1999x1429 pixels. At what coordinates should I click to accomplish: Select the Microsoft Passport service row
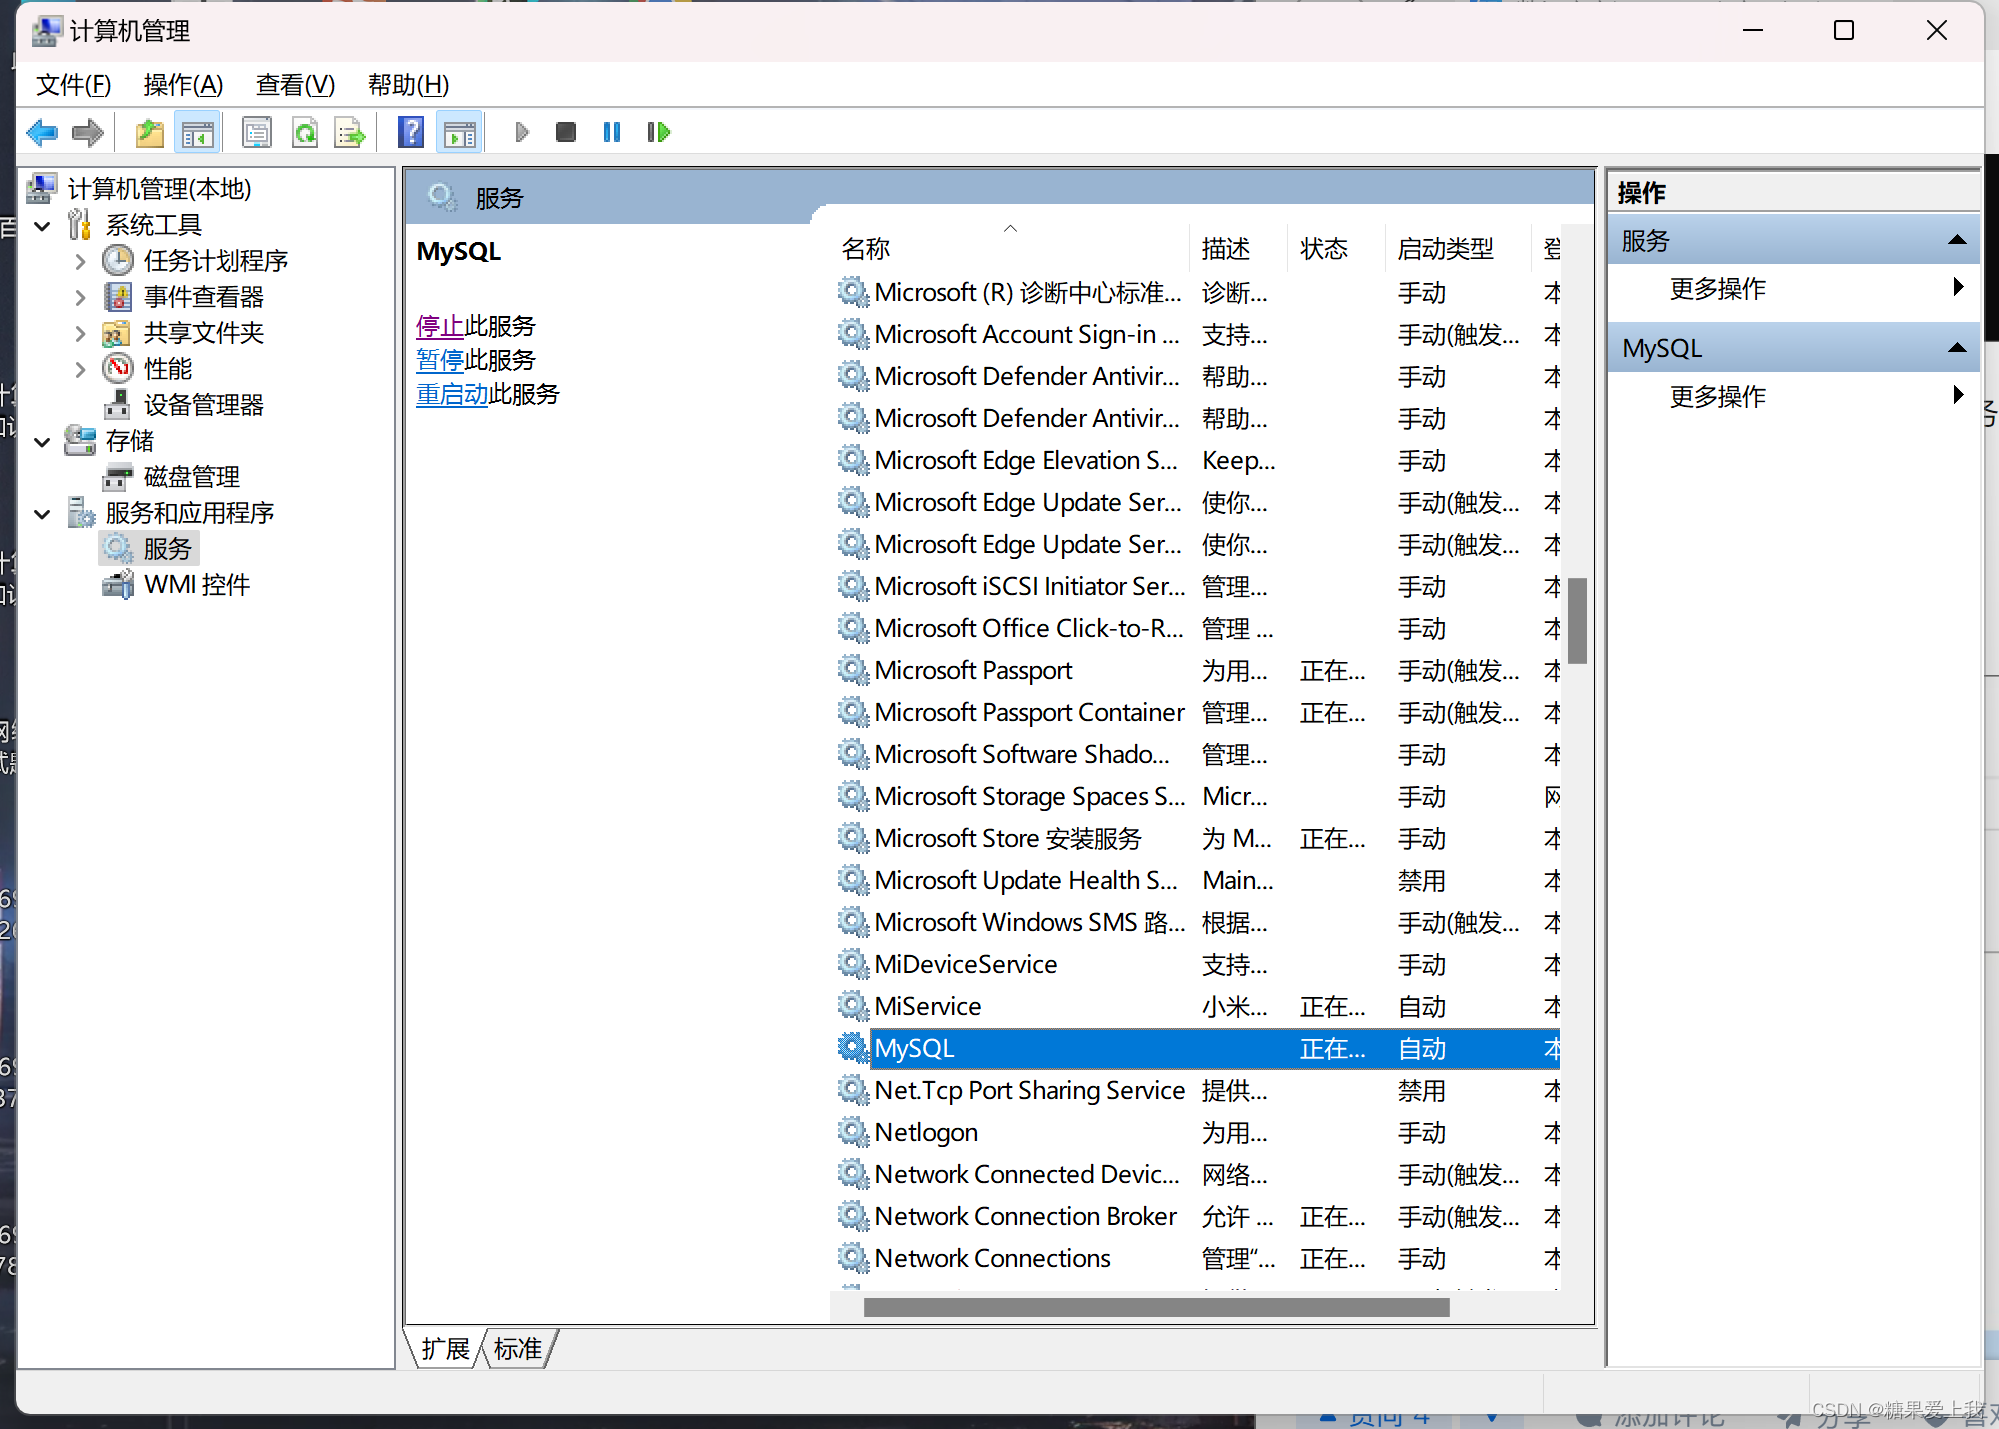pos(1198,670)
